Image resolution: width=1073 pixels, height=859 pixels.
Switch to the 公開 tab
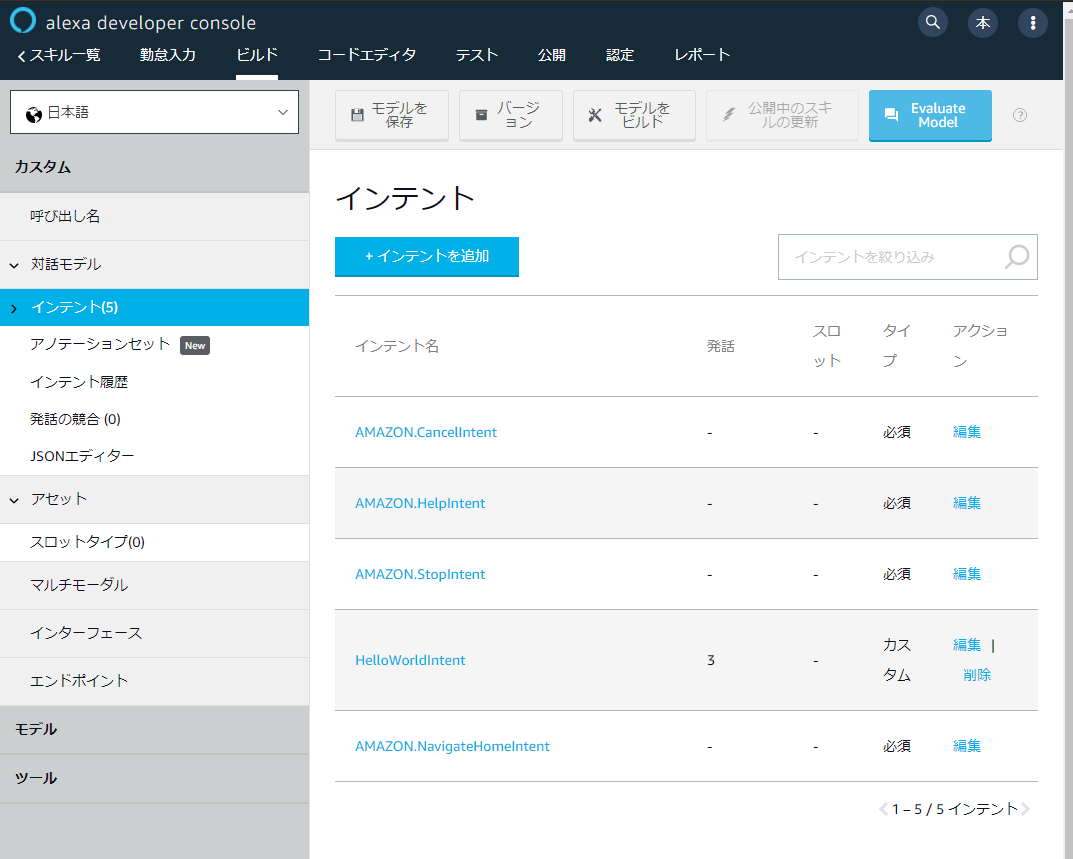[x=552, y=55]
